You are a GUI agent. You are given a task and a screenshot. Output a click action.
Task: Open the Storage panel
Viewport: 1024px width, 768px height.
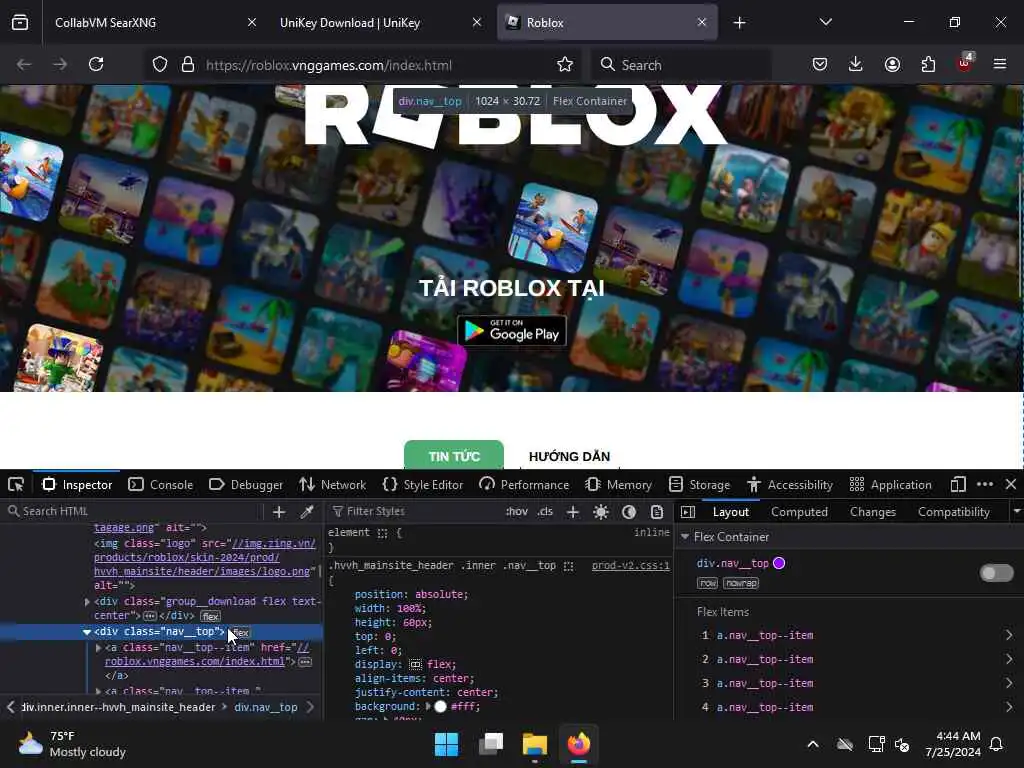coord(699,485)
